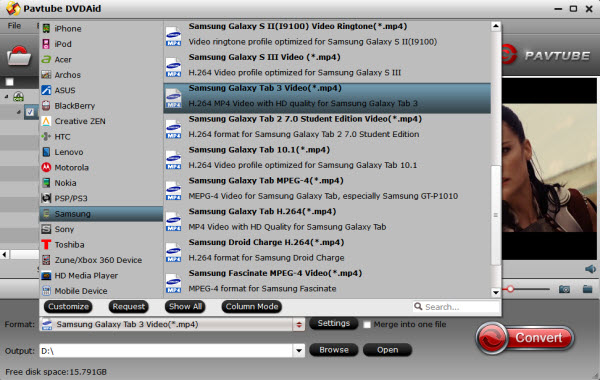Collapse the DVD disc tree node
600x380 pixels.
tap(7, 96)
